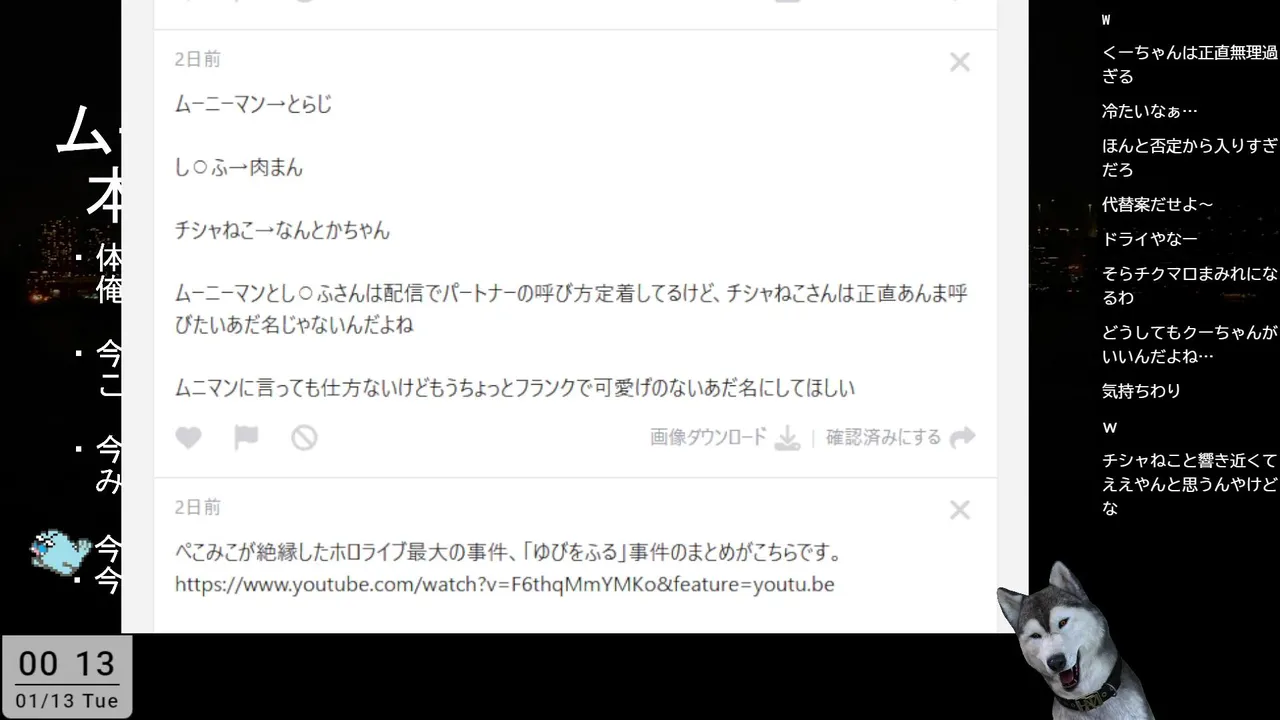Report the message using the flag icon
This screenshot has width=1280, height=720.
(246, 438)
